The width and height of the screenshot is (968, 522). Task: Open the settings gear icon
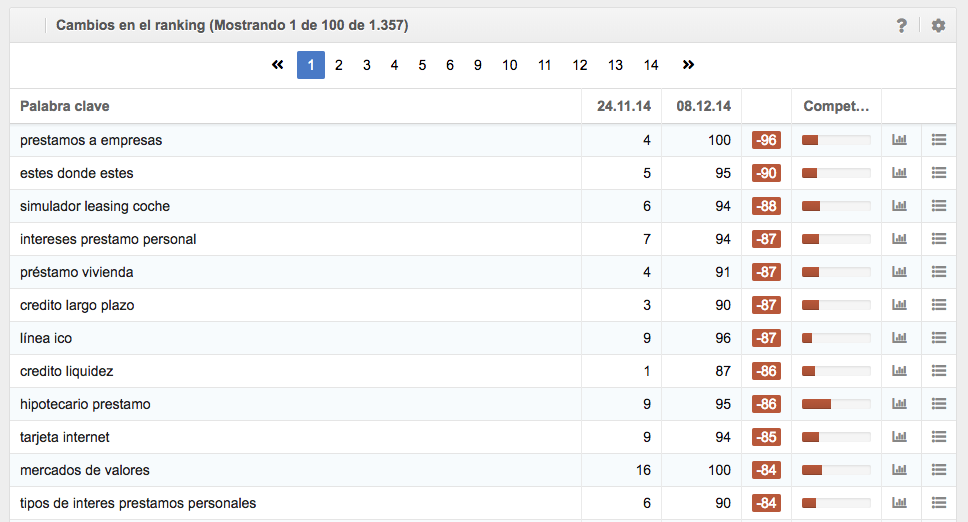click(x=938, y=25)
